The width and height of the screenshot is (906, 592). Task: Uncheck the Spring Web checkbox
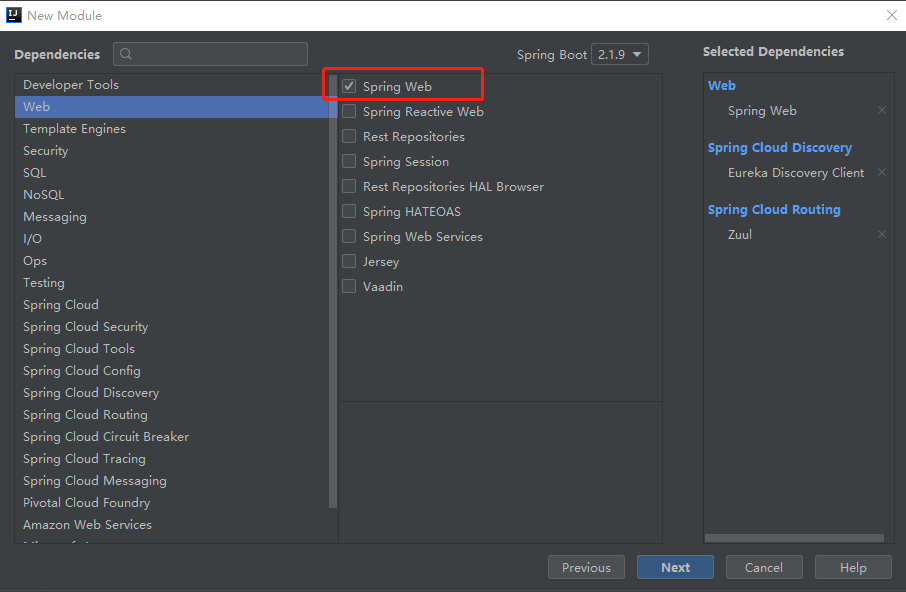pyautogui.click(x=349, y=87)
